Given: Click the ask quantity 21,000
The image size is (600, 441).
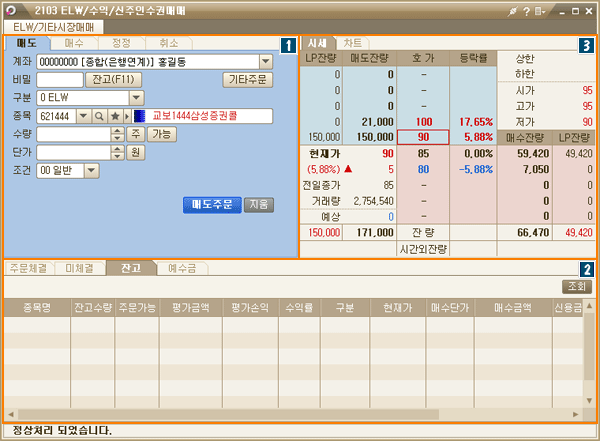Looking at the screenshot, I should (x=377, y=122).
